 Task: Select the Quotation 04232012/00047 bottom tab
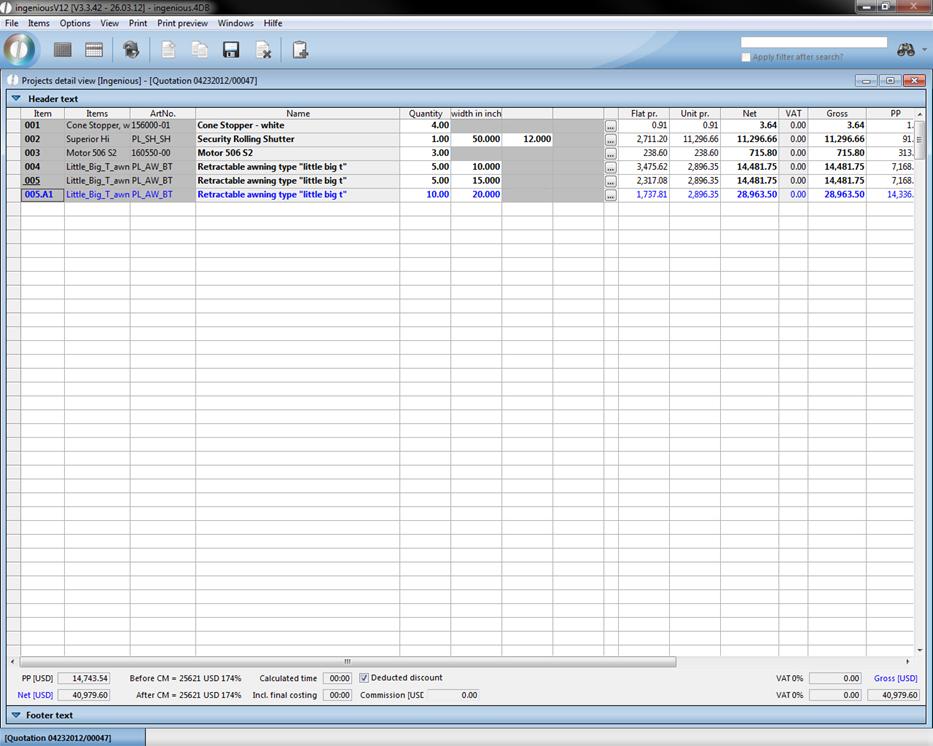60,738
